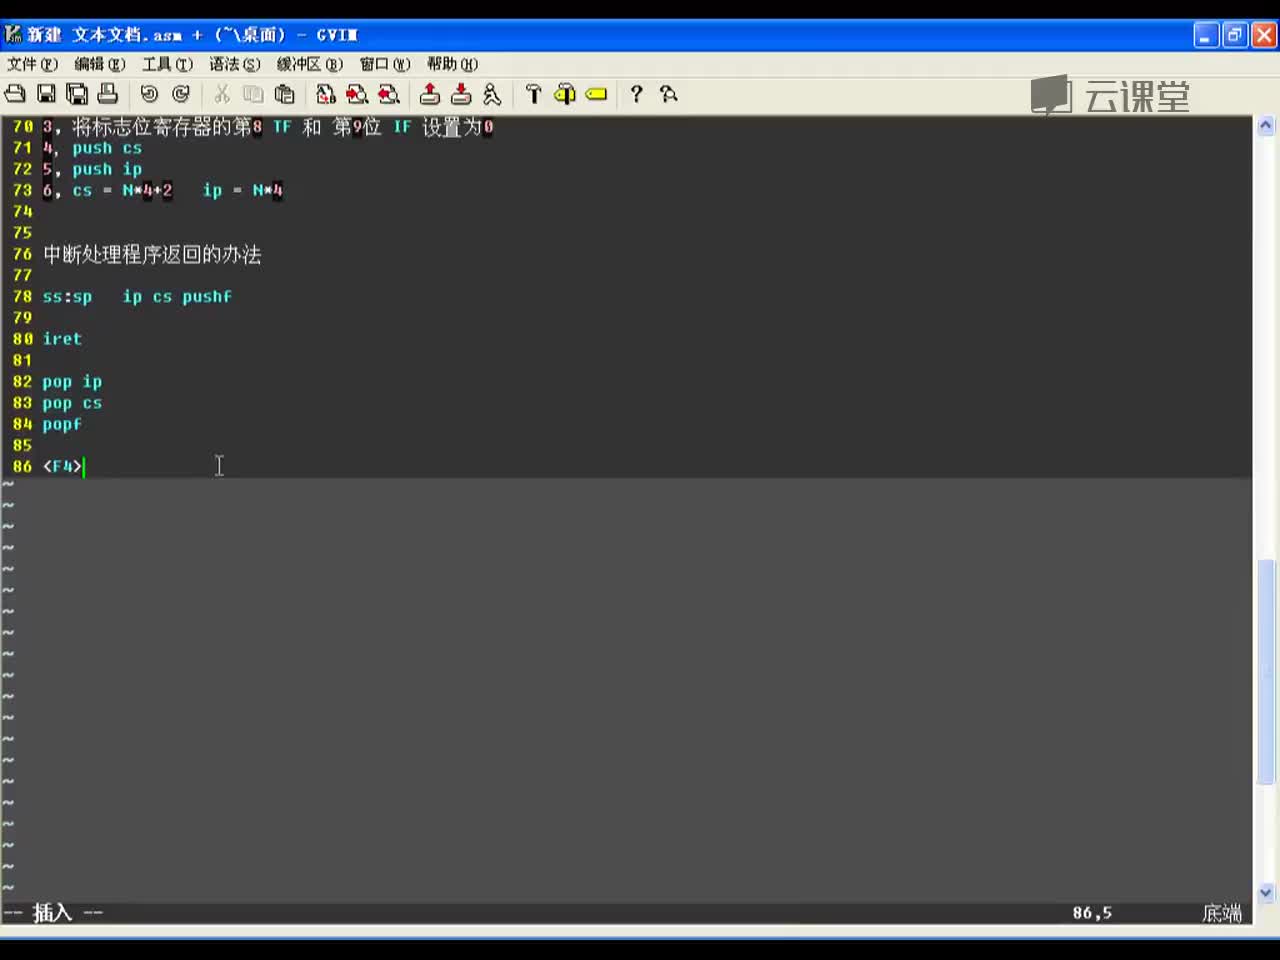
Task: Click on 'push ip' in line 72
Action: pyautogui.click(x=107, y=169)
